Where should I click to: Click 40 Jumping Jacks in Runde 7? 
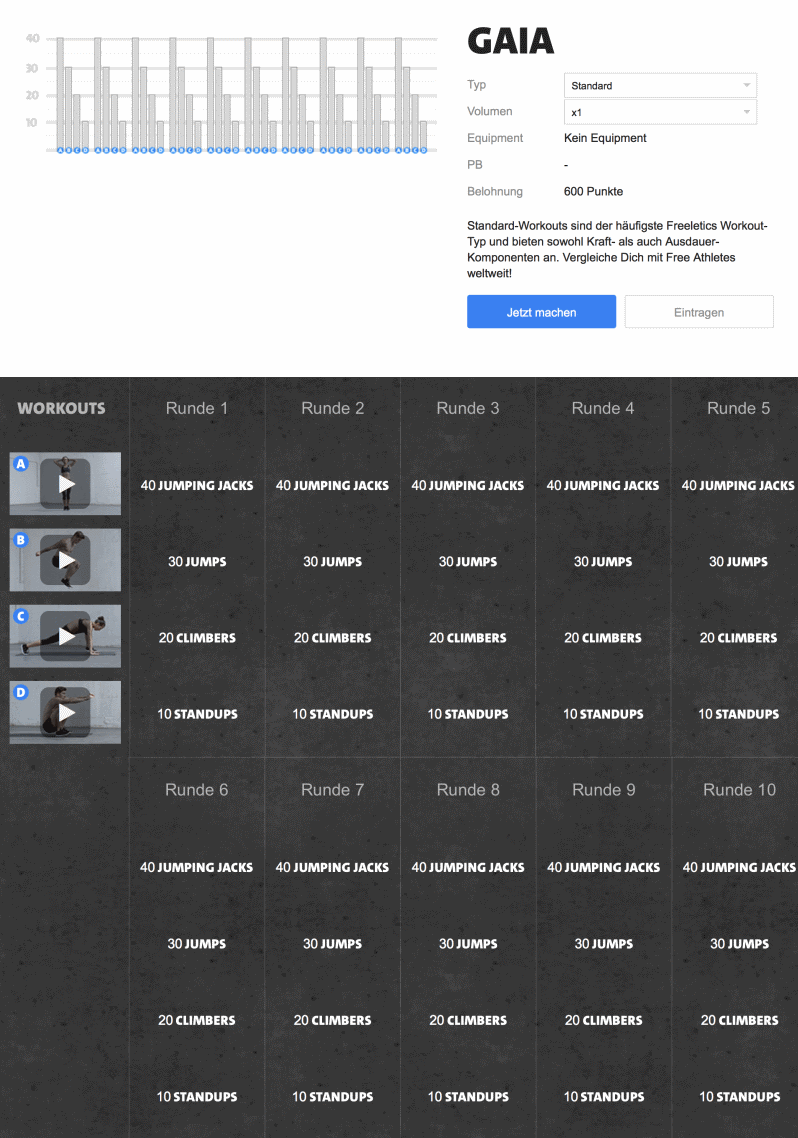pyautogui.click(x=332, y=867)
